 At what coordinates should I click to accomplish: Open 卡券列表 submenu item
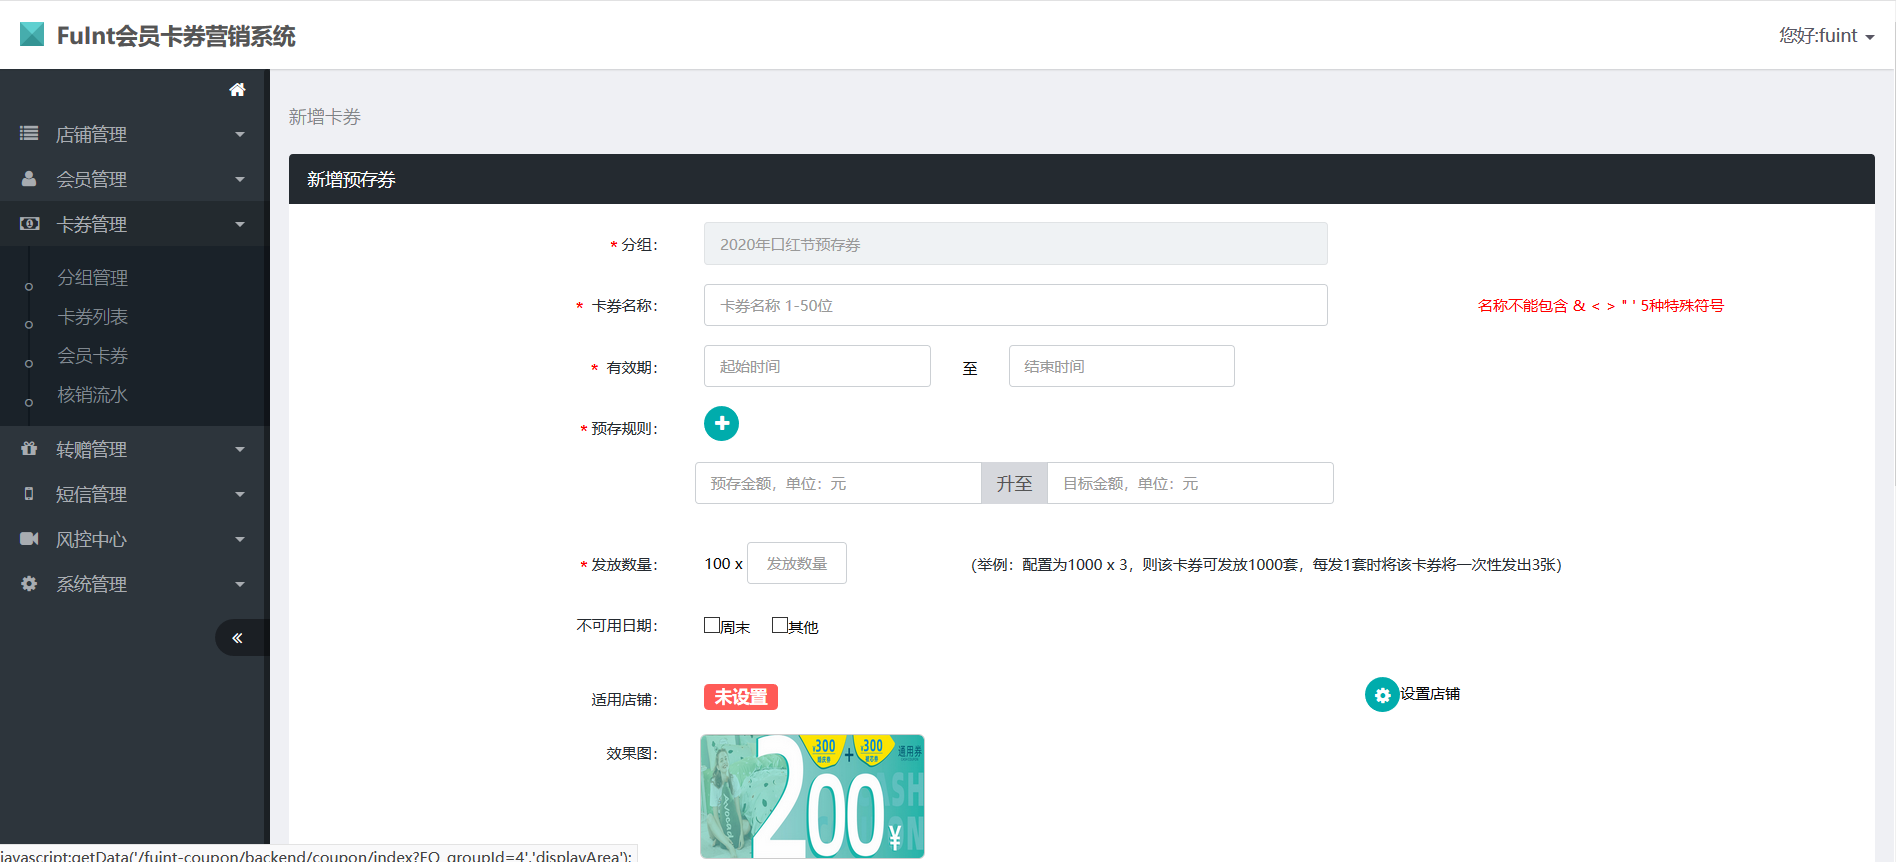(93, 317)
